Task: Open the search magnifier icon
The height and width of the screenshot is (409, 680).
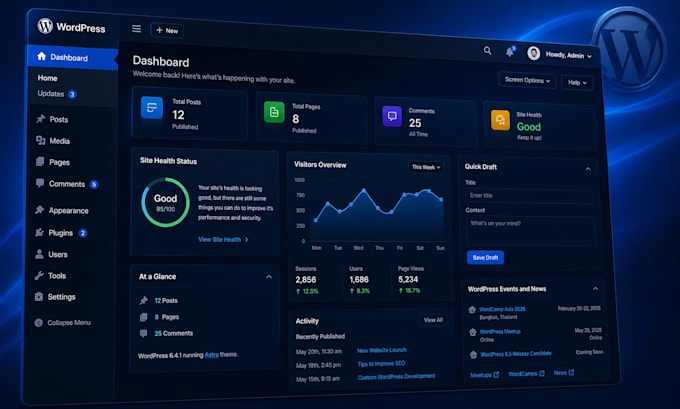Action: (x=487, y=50)
